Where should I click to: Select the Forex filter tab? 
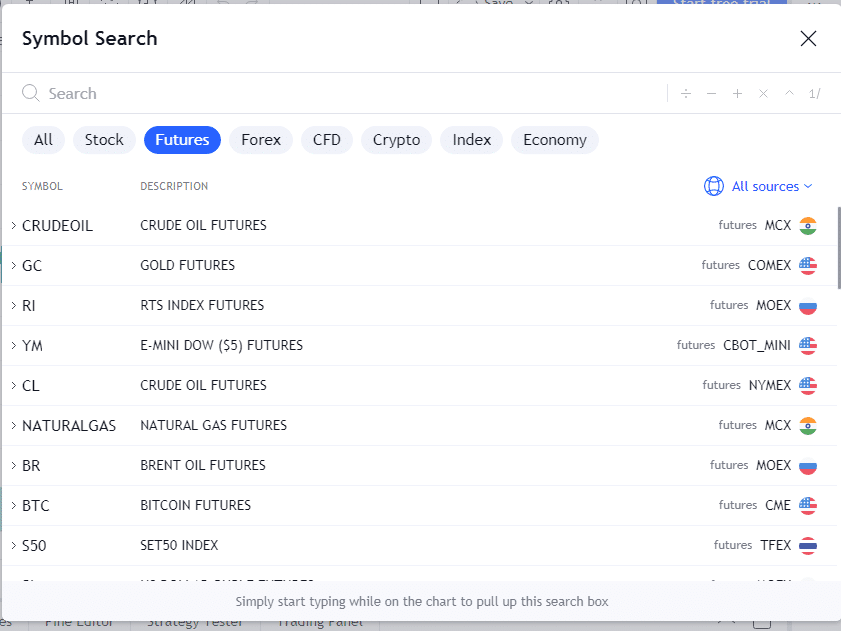[x=261, y=140]
